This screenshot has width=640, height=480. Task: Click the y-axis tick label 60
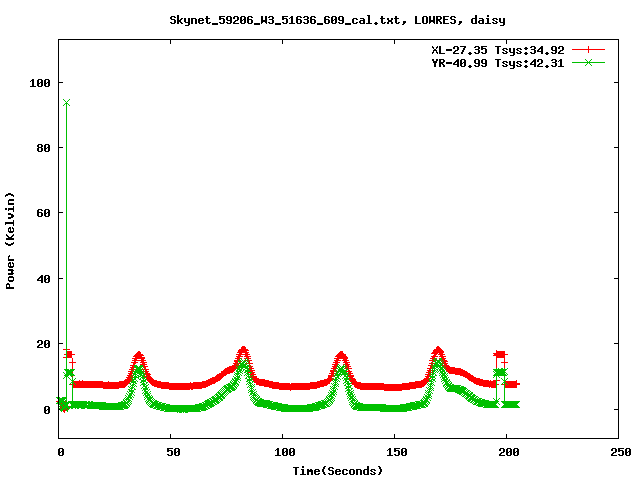click(44, 213)
